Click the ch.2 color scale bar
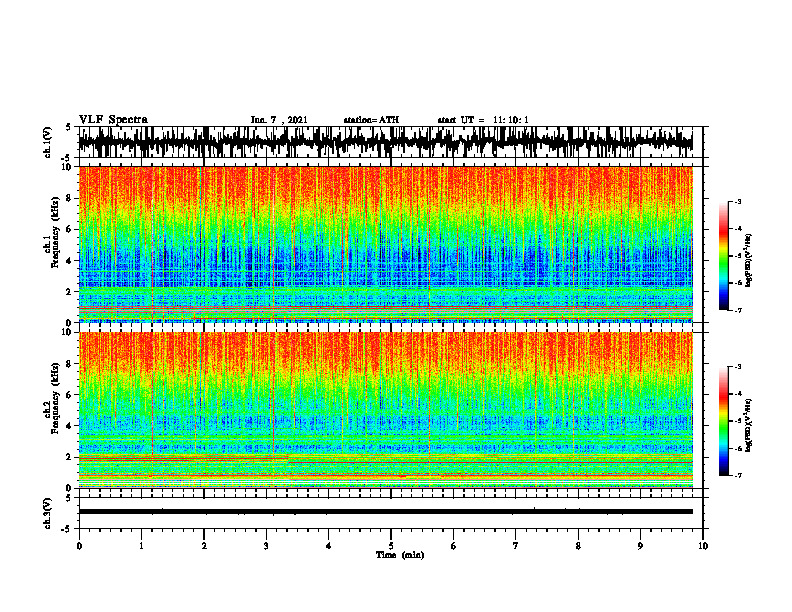This screenshot has height=612, width=792. click(x=723, y=421)
